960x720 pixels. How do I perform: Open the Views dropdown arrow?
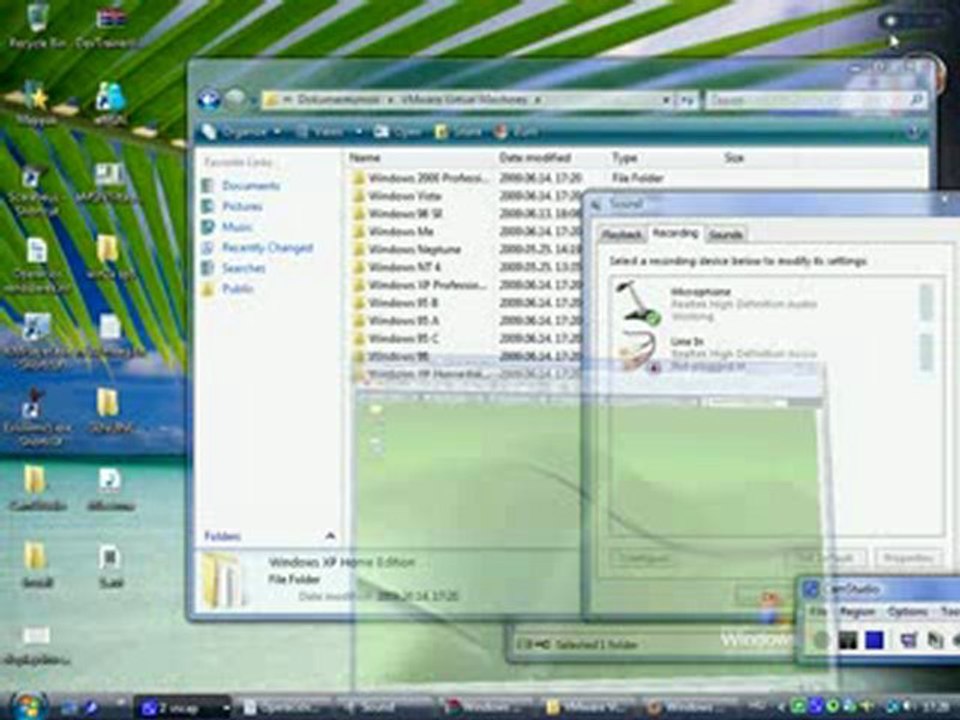(359, 132)
